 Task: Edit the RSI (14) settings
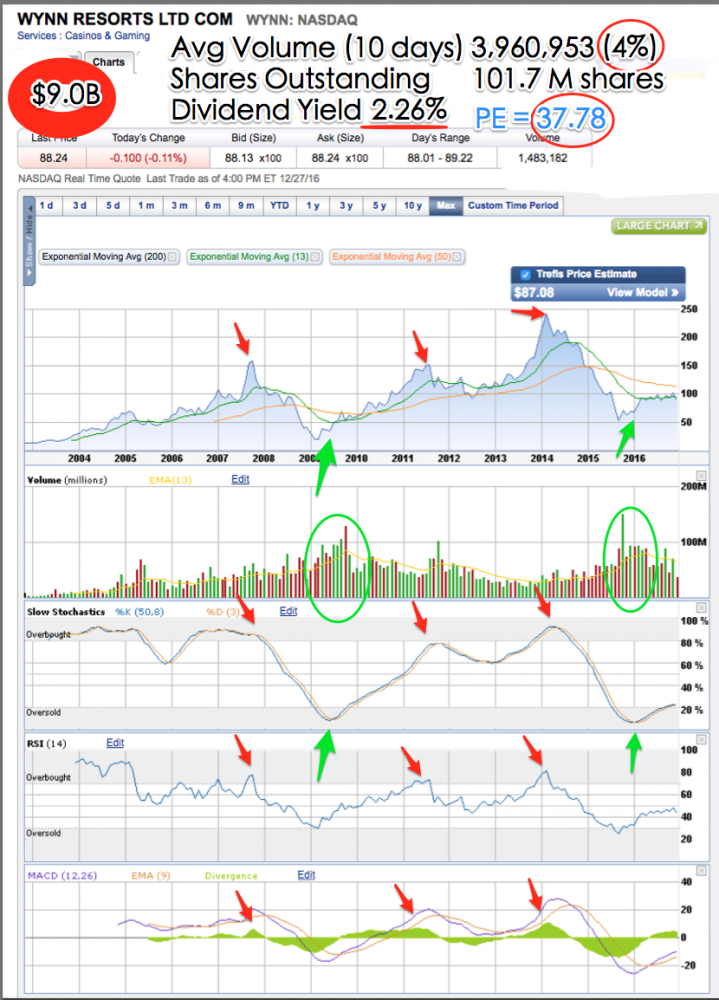tap(115, 743)
